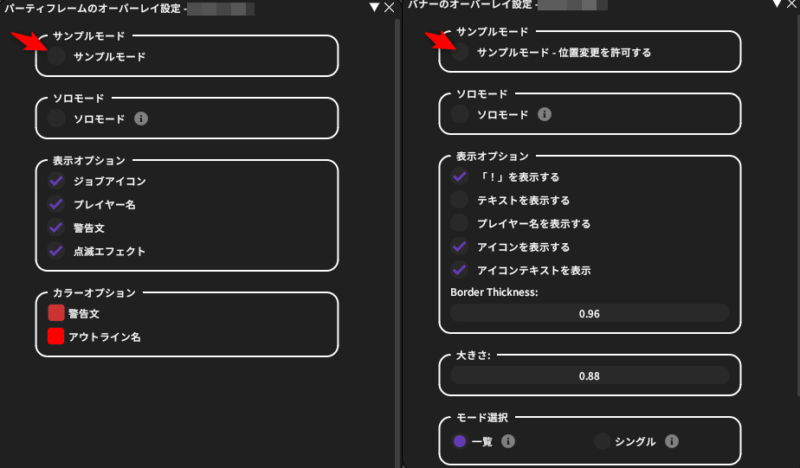800x468 pixels.
Task: Close the パーティフレーム overlay settings window
Action: pos(389,7)
